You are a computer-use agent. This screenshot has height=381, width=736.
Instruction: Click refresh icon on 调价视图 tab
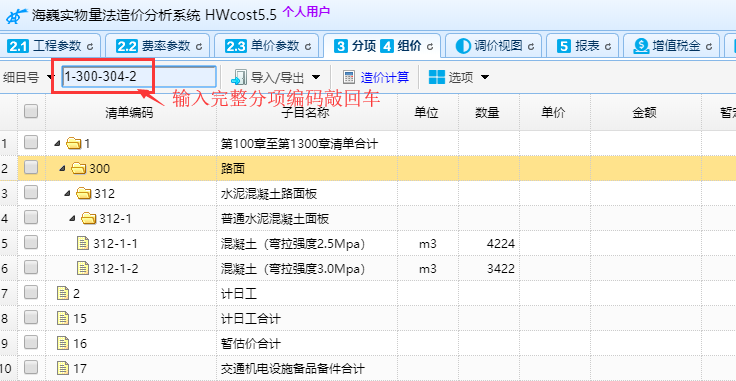[x=531, y=46]
